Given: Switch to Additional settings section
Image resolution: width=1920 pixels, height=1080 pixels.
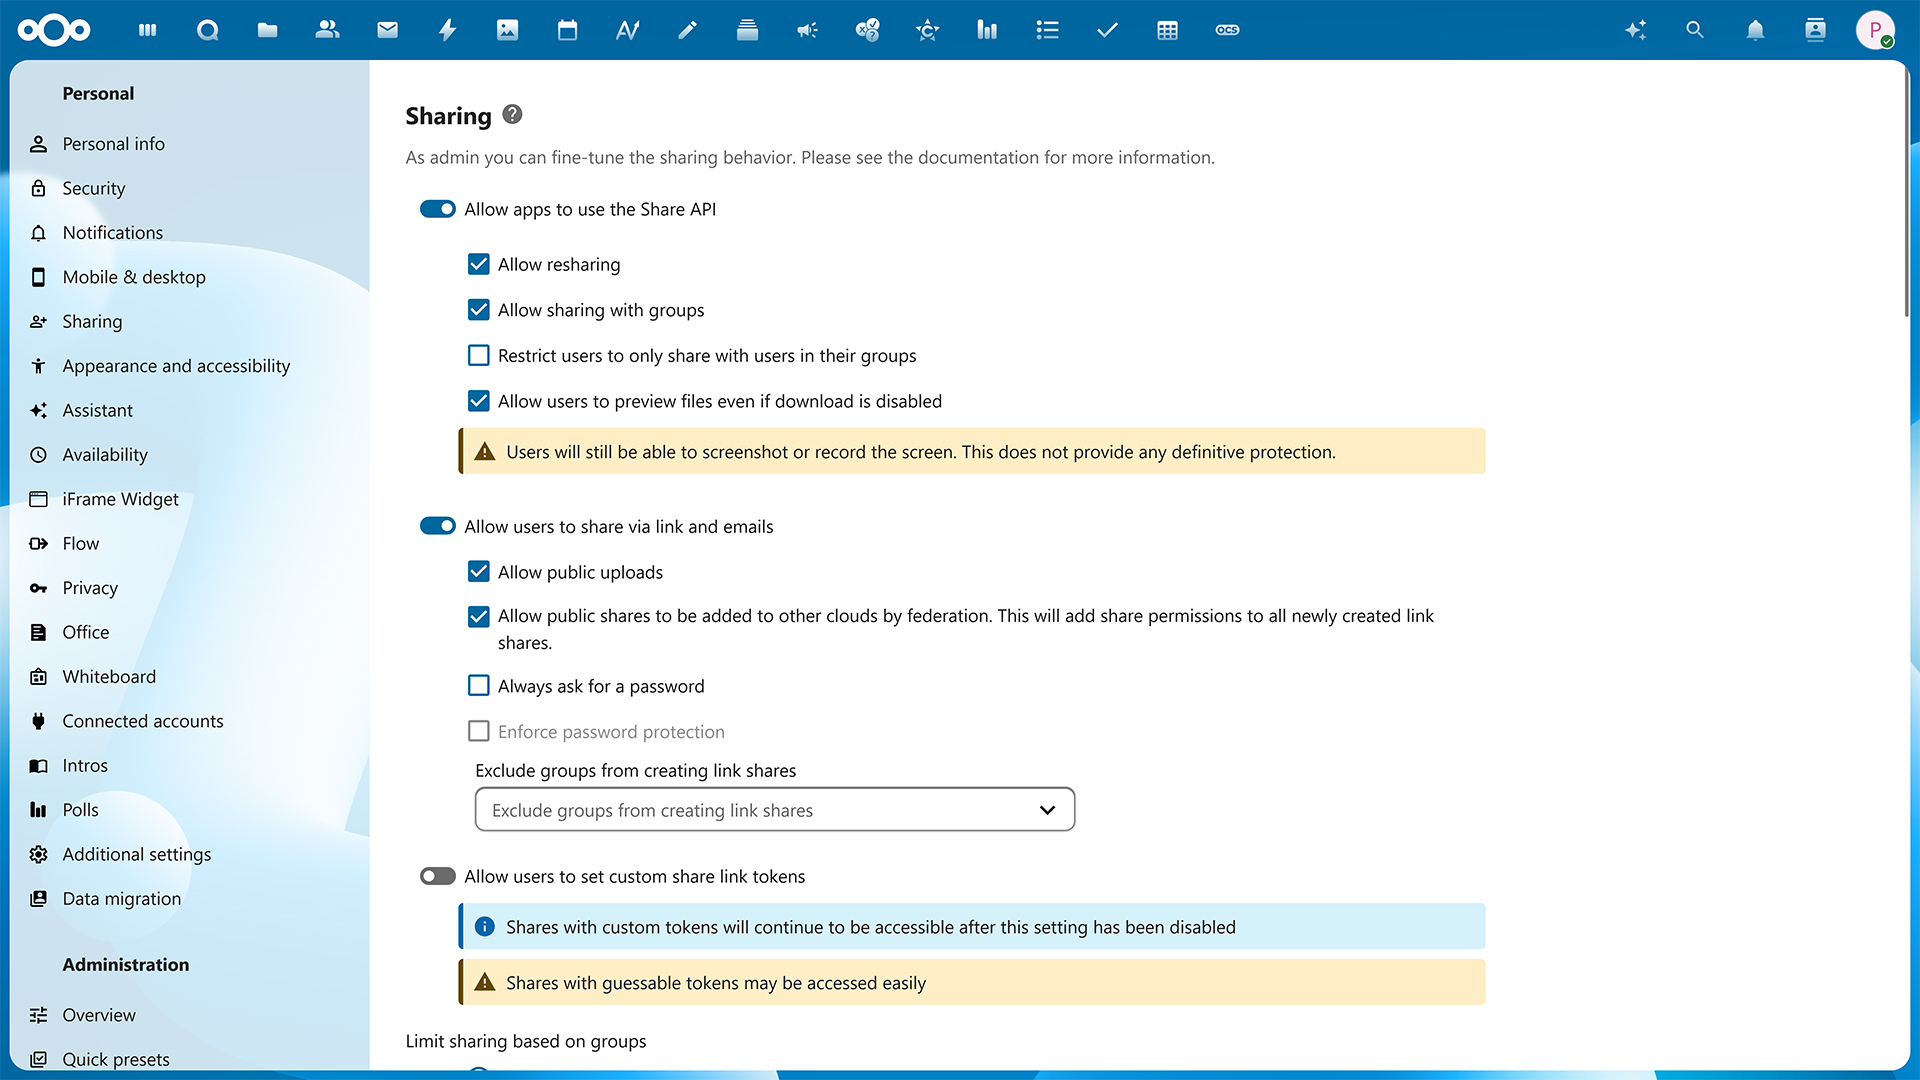Looking at the screenshot, I should coord(136,854).
